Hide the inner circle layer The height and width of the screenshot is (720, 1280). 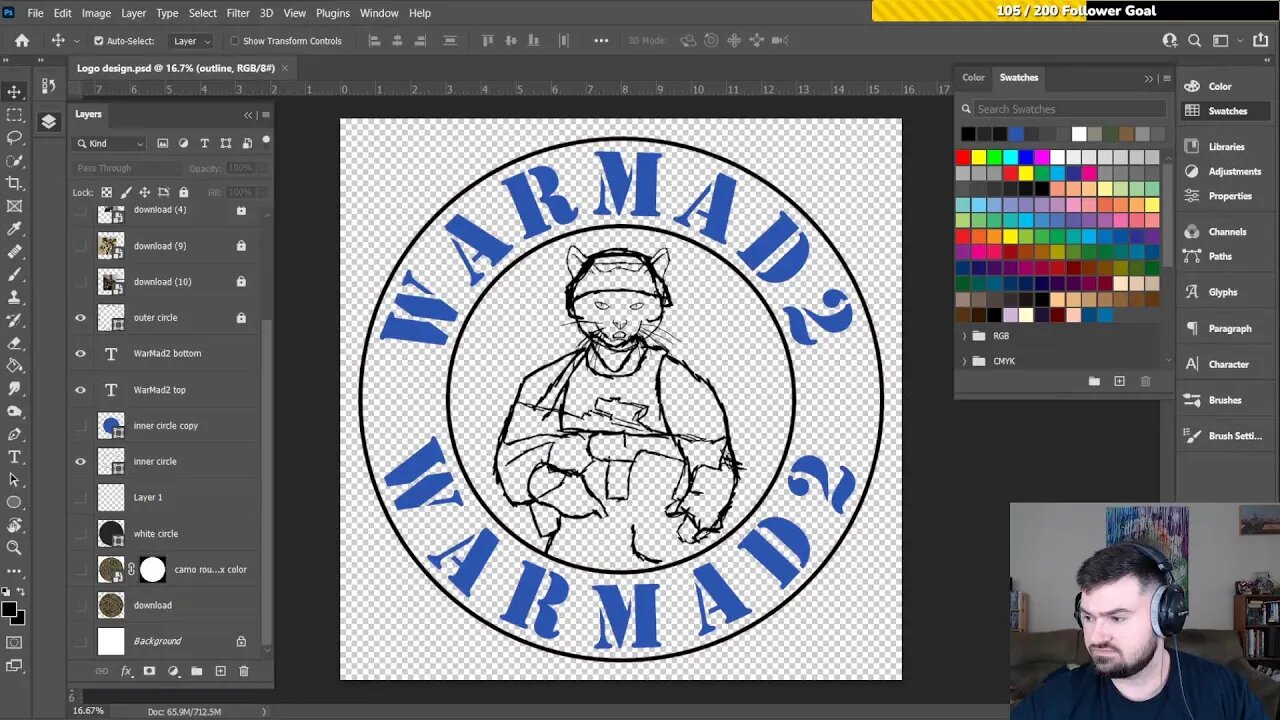[81, 462]
